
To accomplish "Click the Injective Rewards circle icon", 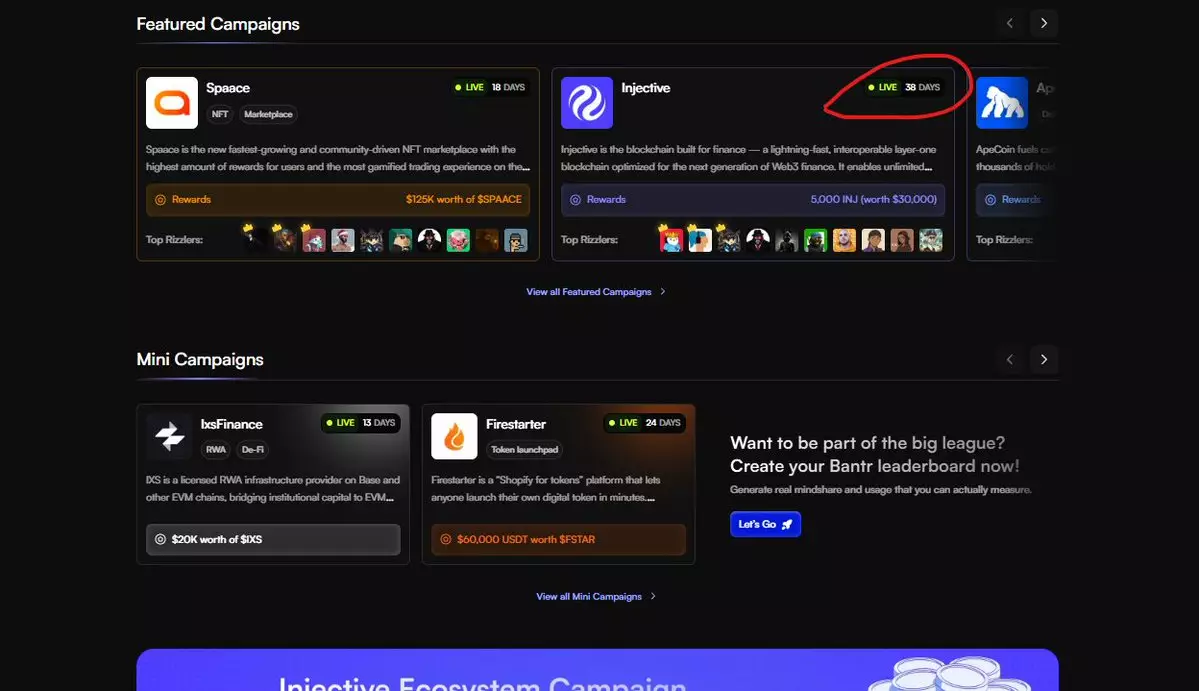I will click(x=575, y=200).
